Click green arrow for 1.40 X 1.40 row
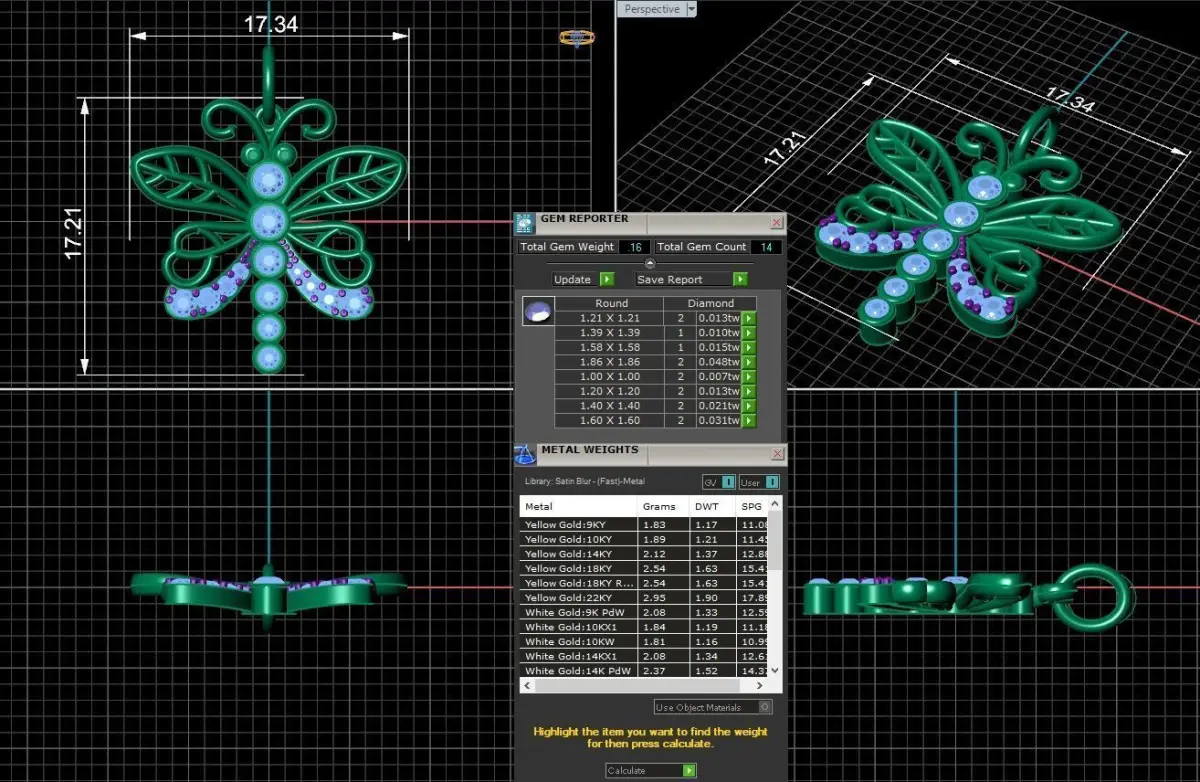The width and height of the screenshot is (1200, 782). coord(748,407)
